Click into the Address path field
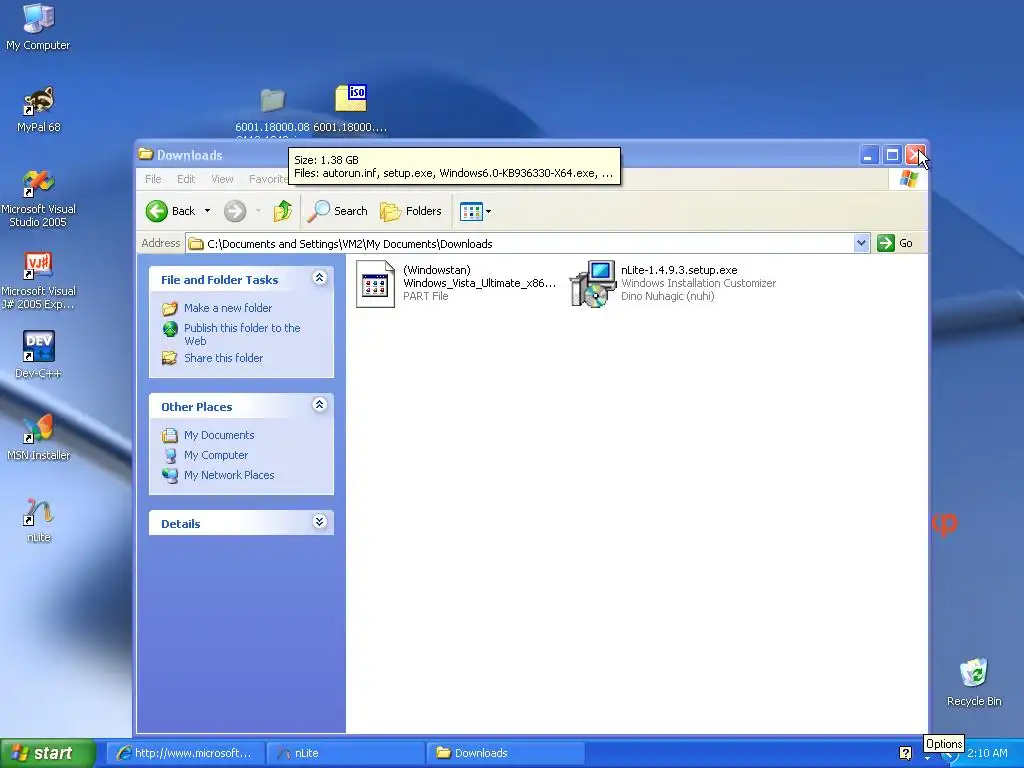 point(520,244)
